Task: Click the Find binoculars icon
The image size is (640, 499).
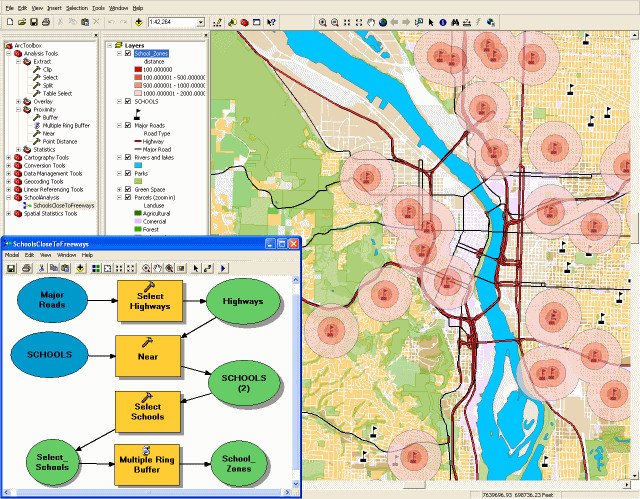Action: [455, 21]
